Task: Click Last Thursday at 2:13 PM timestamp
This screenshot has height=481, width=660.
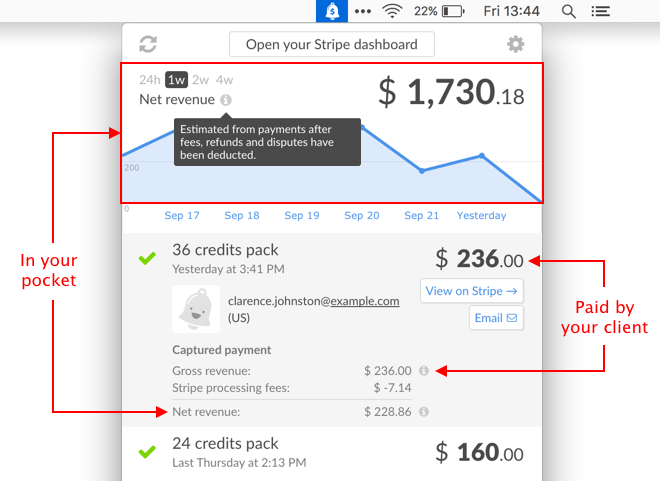Action: tap(239, 463)
